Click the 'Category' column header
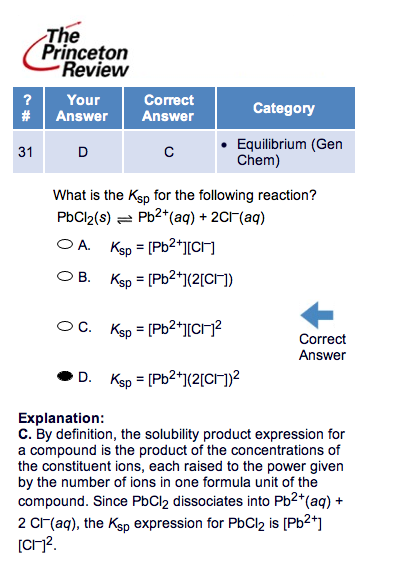The image size is (420, 584). tap(286, 108)
